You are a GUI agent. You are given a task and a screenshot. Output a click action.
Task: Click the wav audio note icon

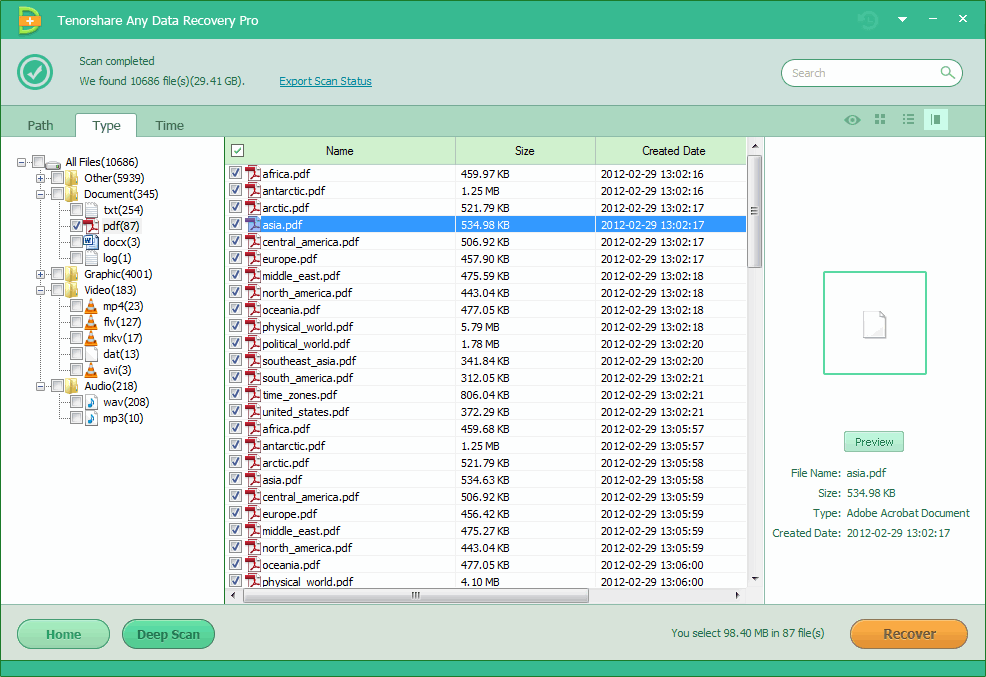(x=92, y=402)
